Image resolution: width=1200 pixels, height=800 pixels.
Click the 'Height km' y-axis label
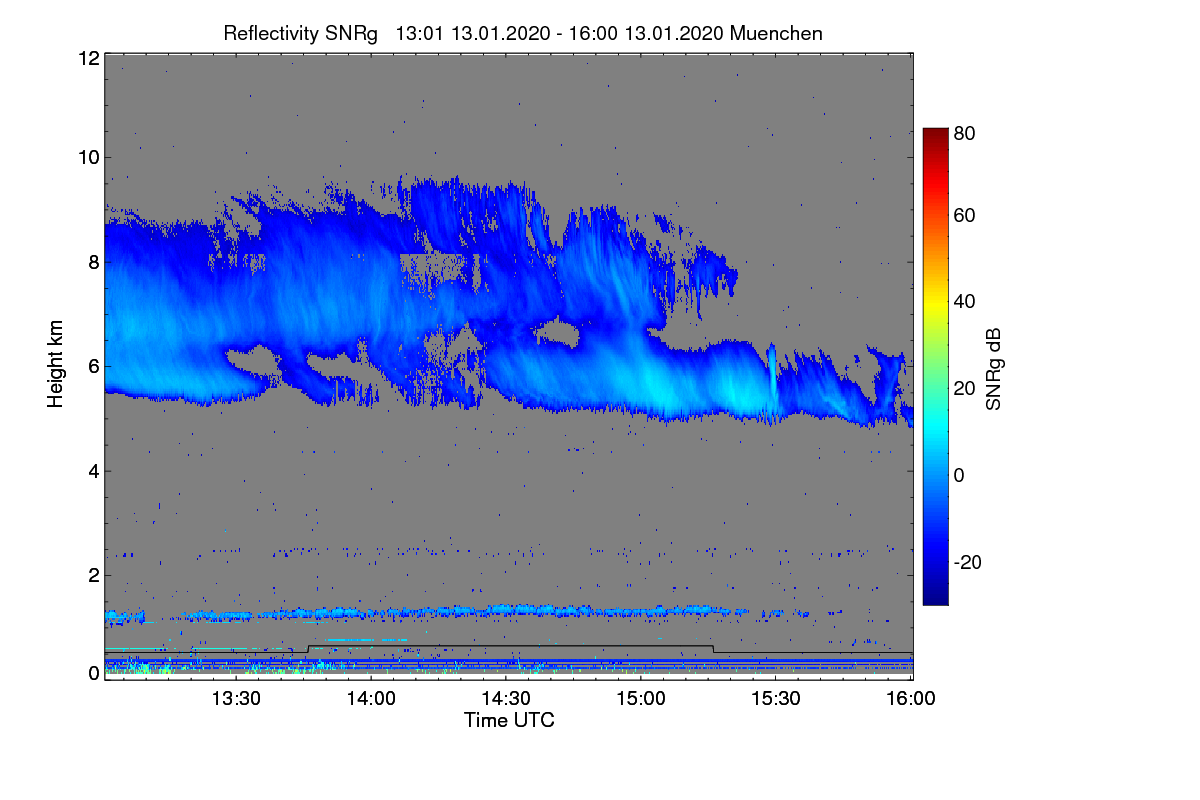pyautogui.click(x=56, y=363)
